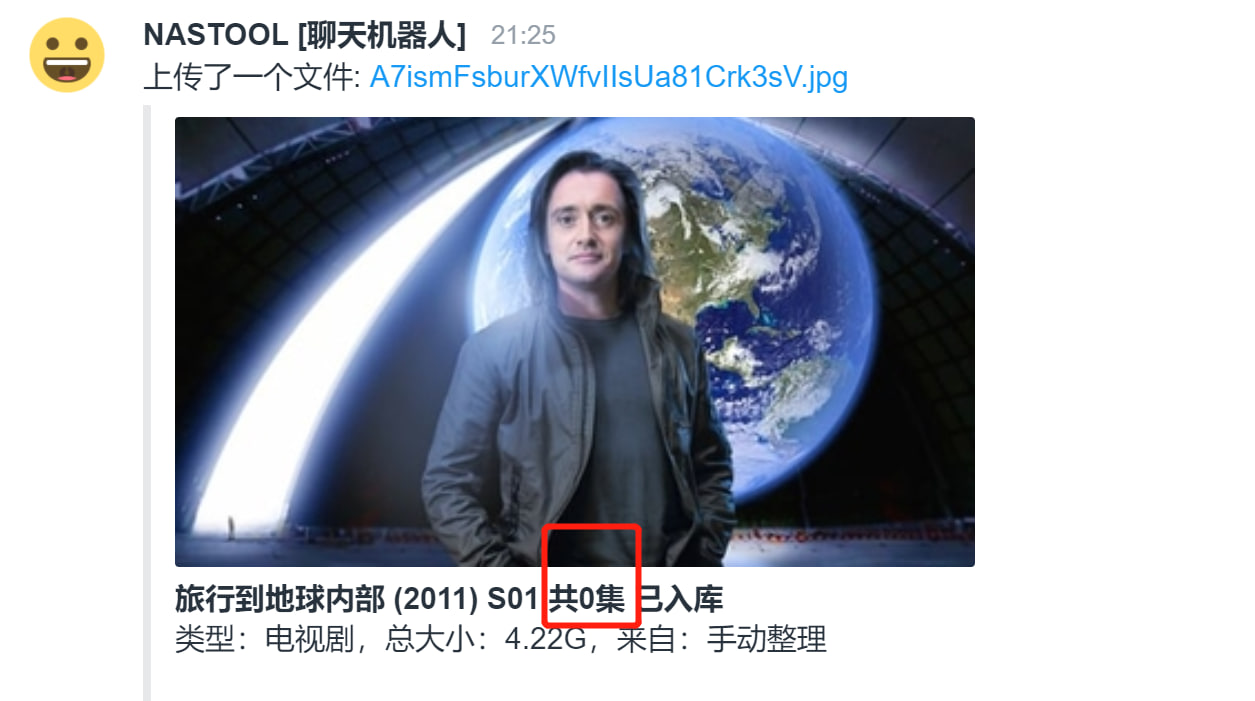This screenshot has width=1255, height=701.
Task: Click the highlighted 共0集 text
Action: [587, 599]
